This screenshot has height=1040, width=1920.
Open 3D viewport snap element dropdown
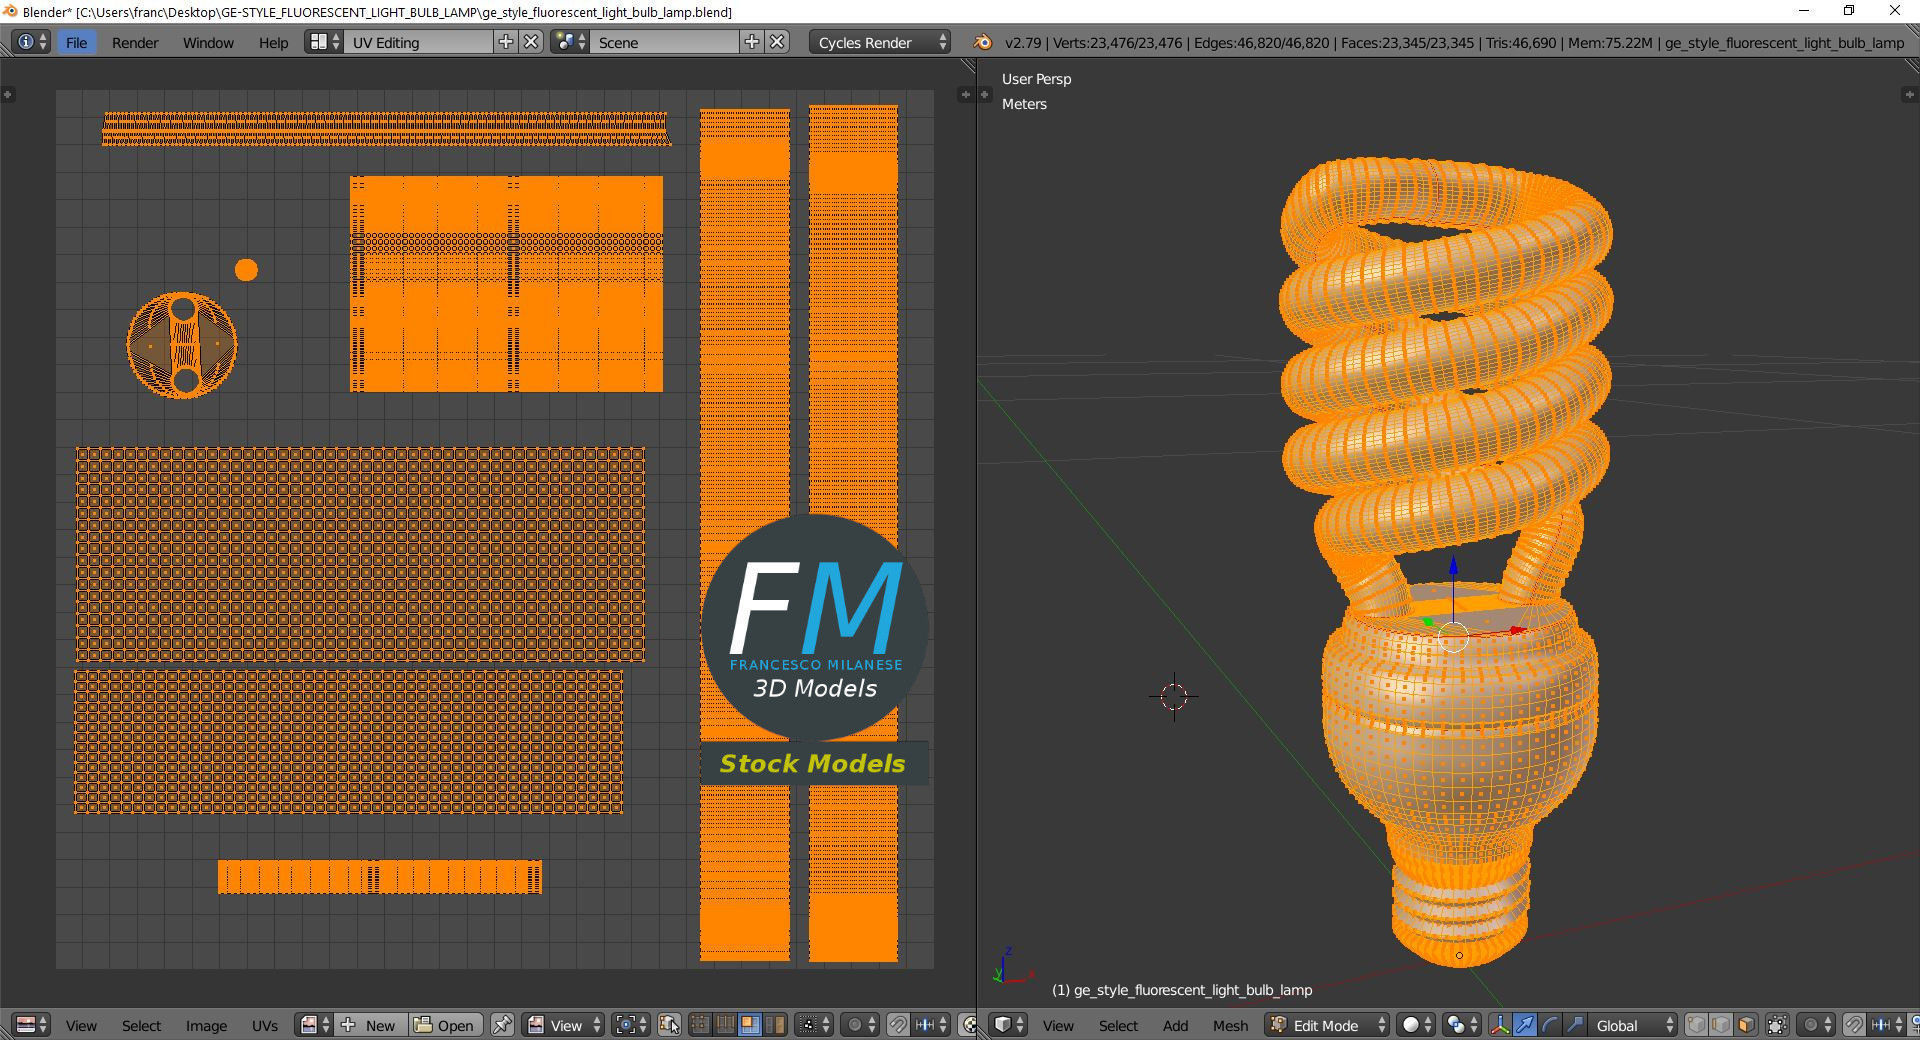(x=1887, y=1025)
